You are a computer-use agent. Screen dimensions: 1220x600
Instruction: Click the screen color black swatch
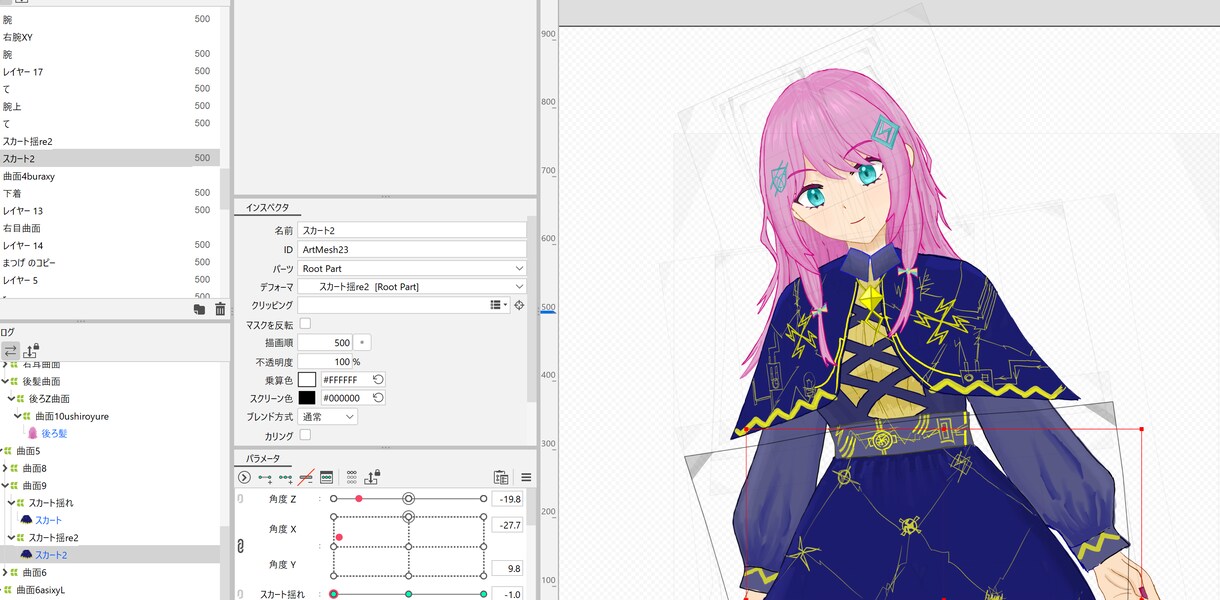pyautogui.click(x=307, y=398)
